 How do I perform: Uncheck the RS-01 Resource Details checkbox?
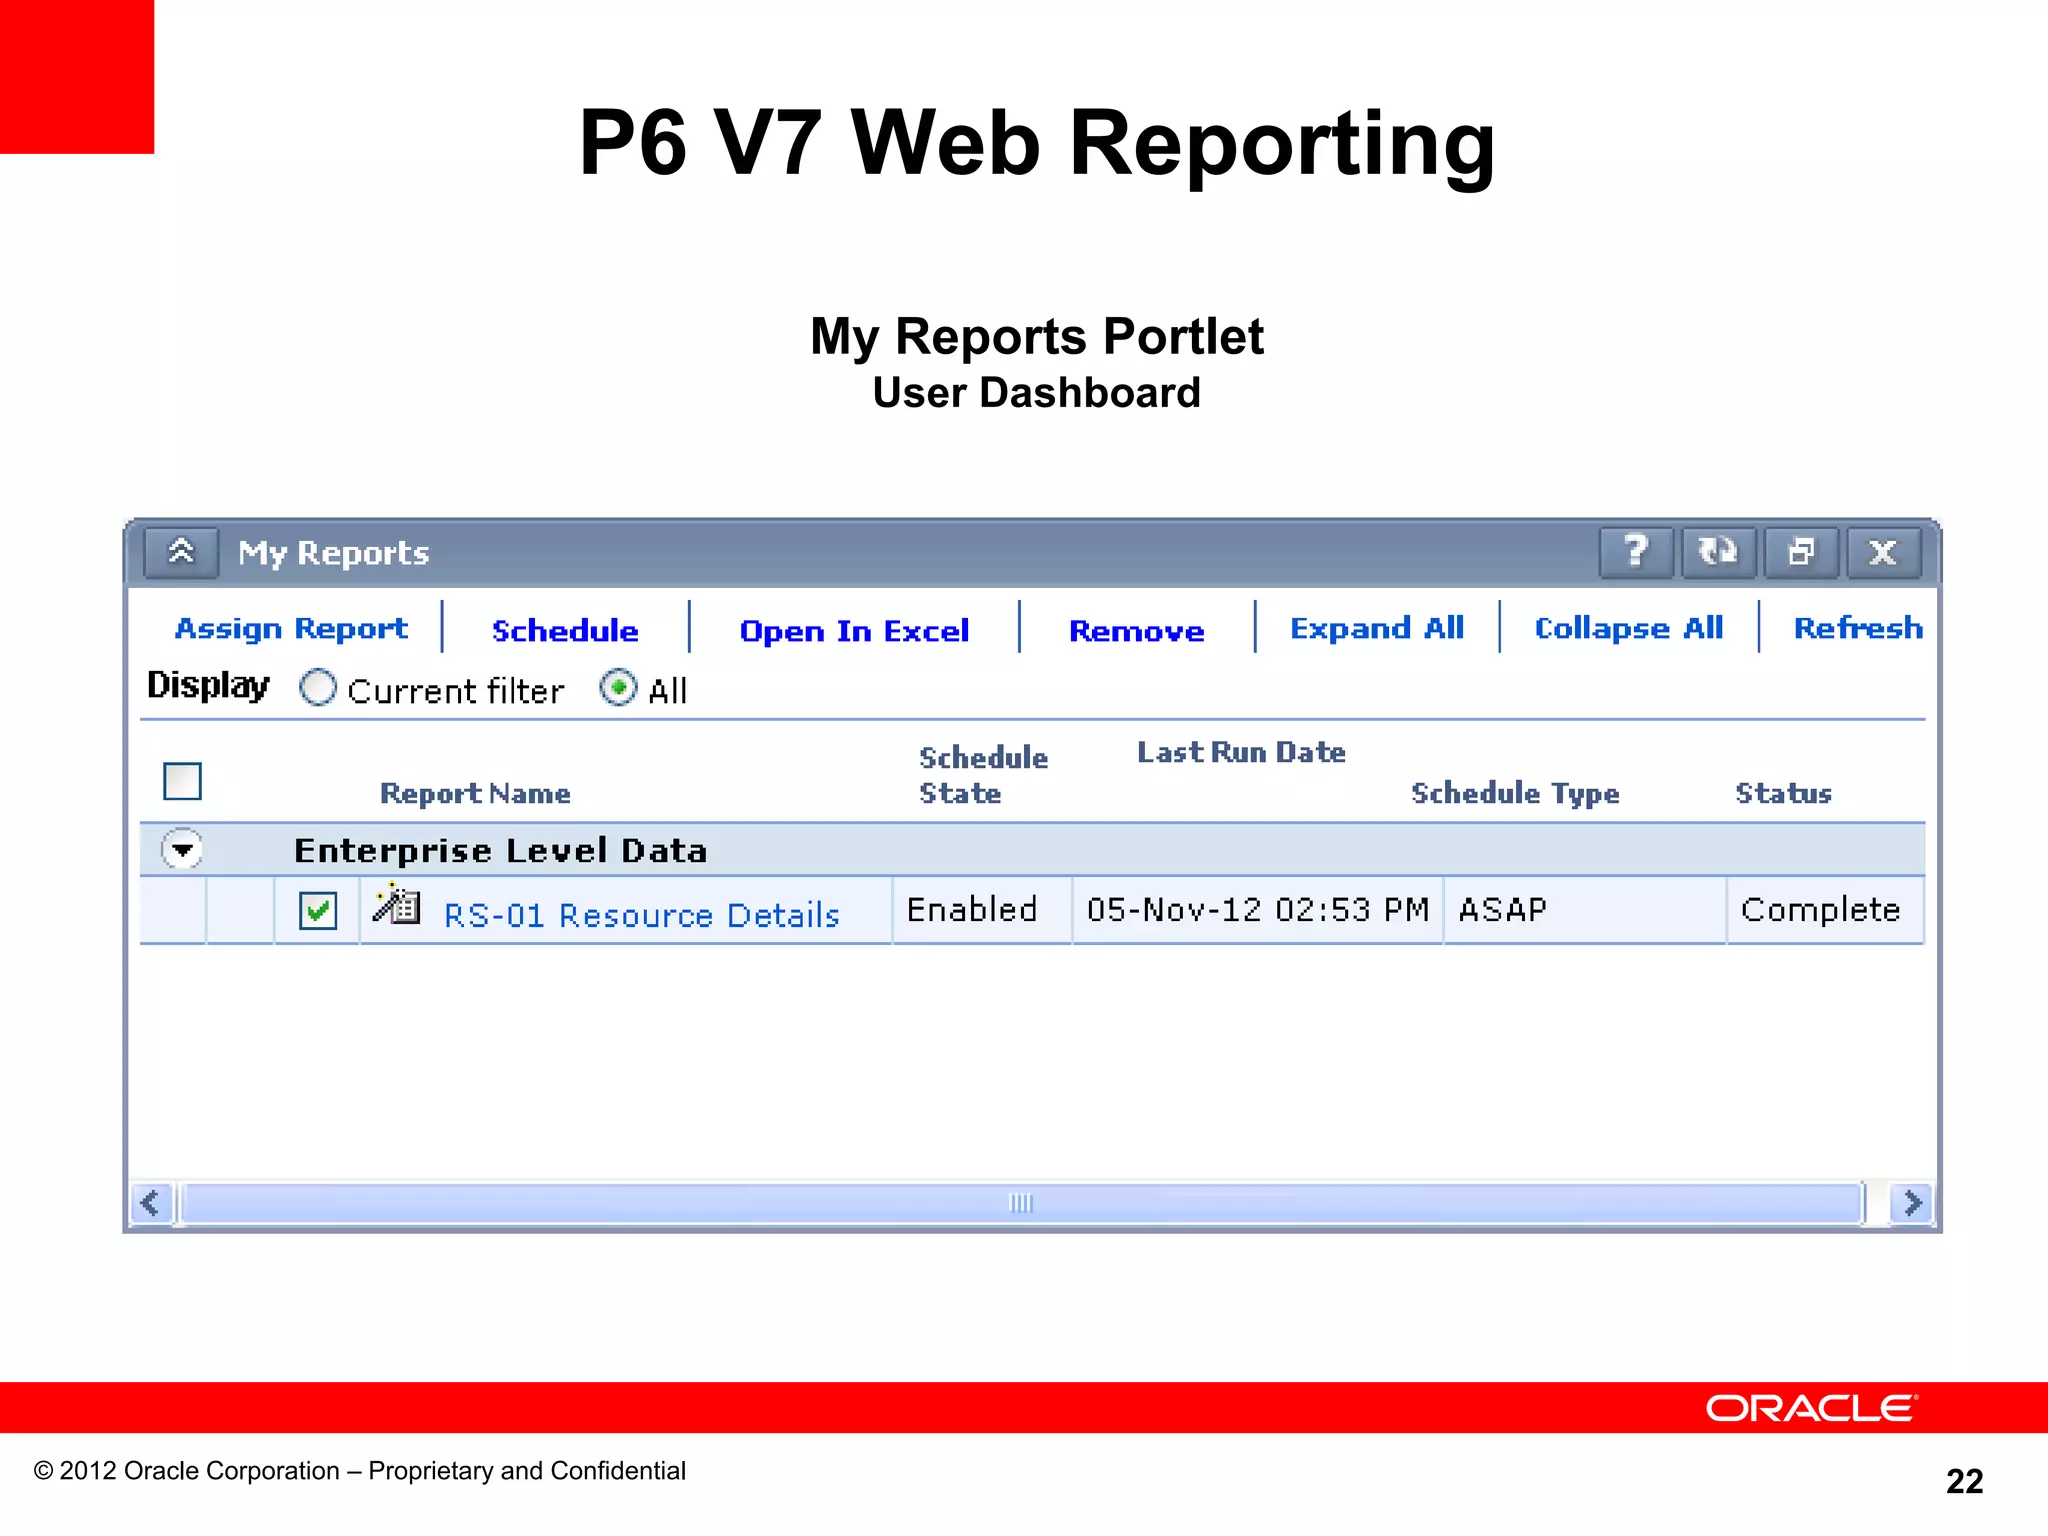point(318,911)
